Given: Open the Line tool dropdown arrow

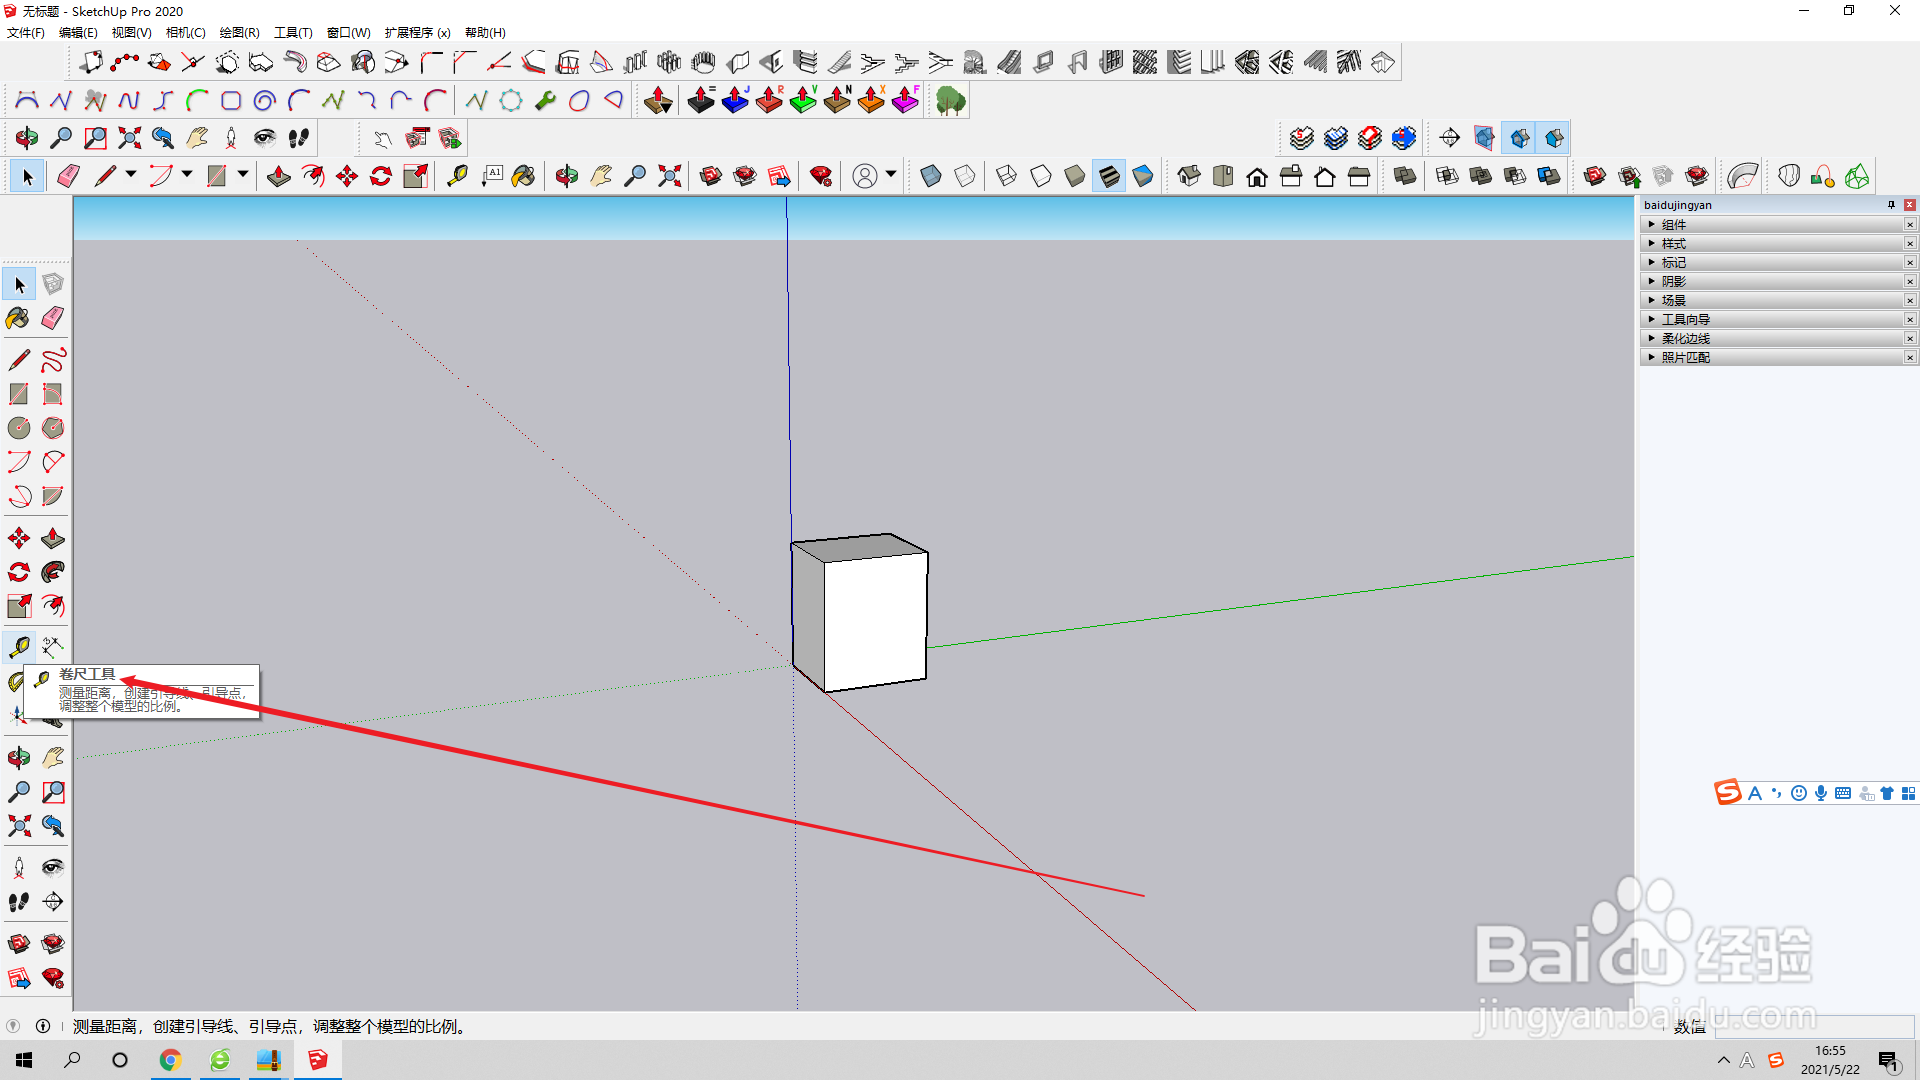Looking at the screenshot, I should pyautogui.click(x=131, y=175).
